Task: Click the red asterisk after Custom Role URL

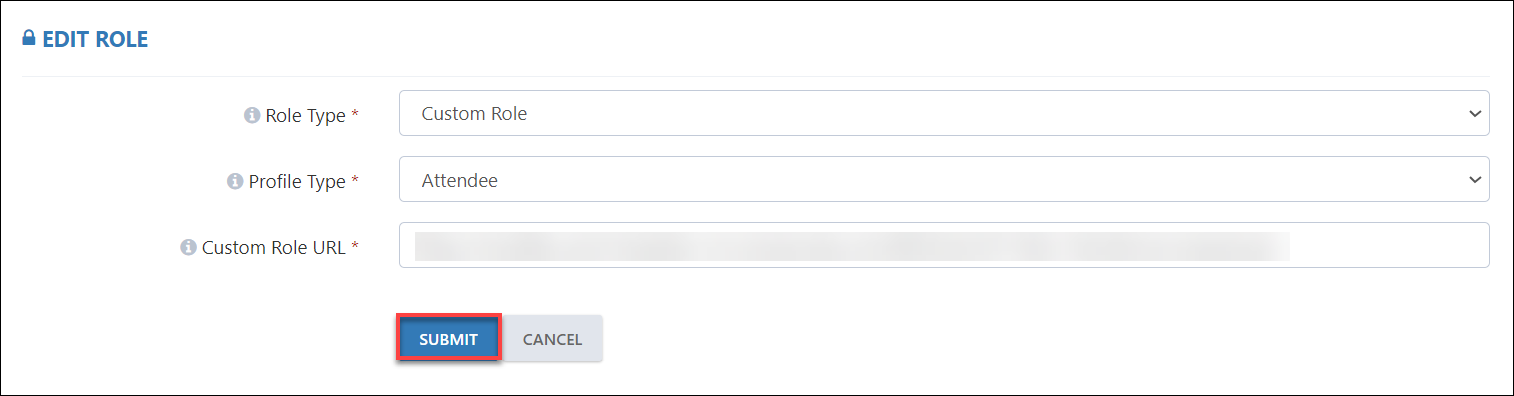Action: [354, 246]
